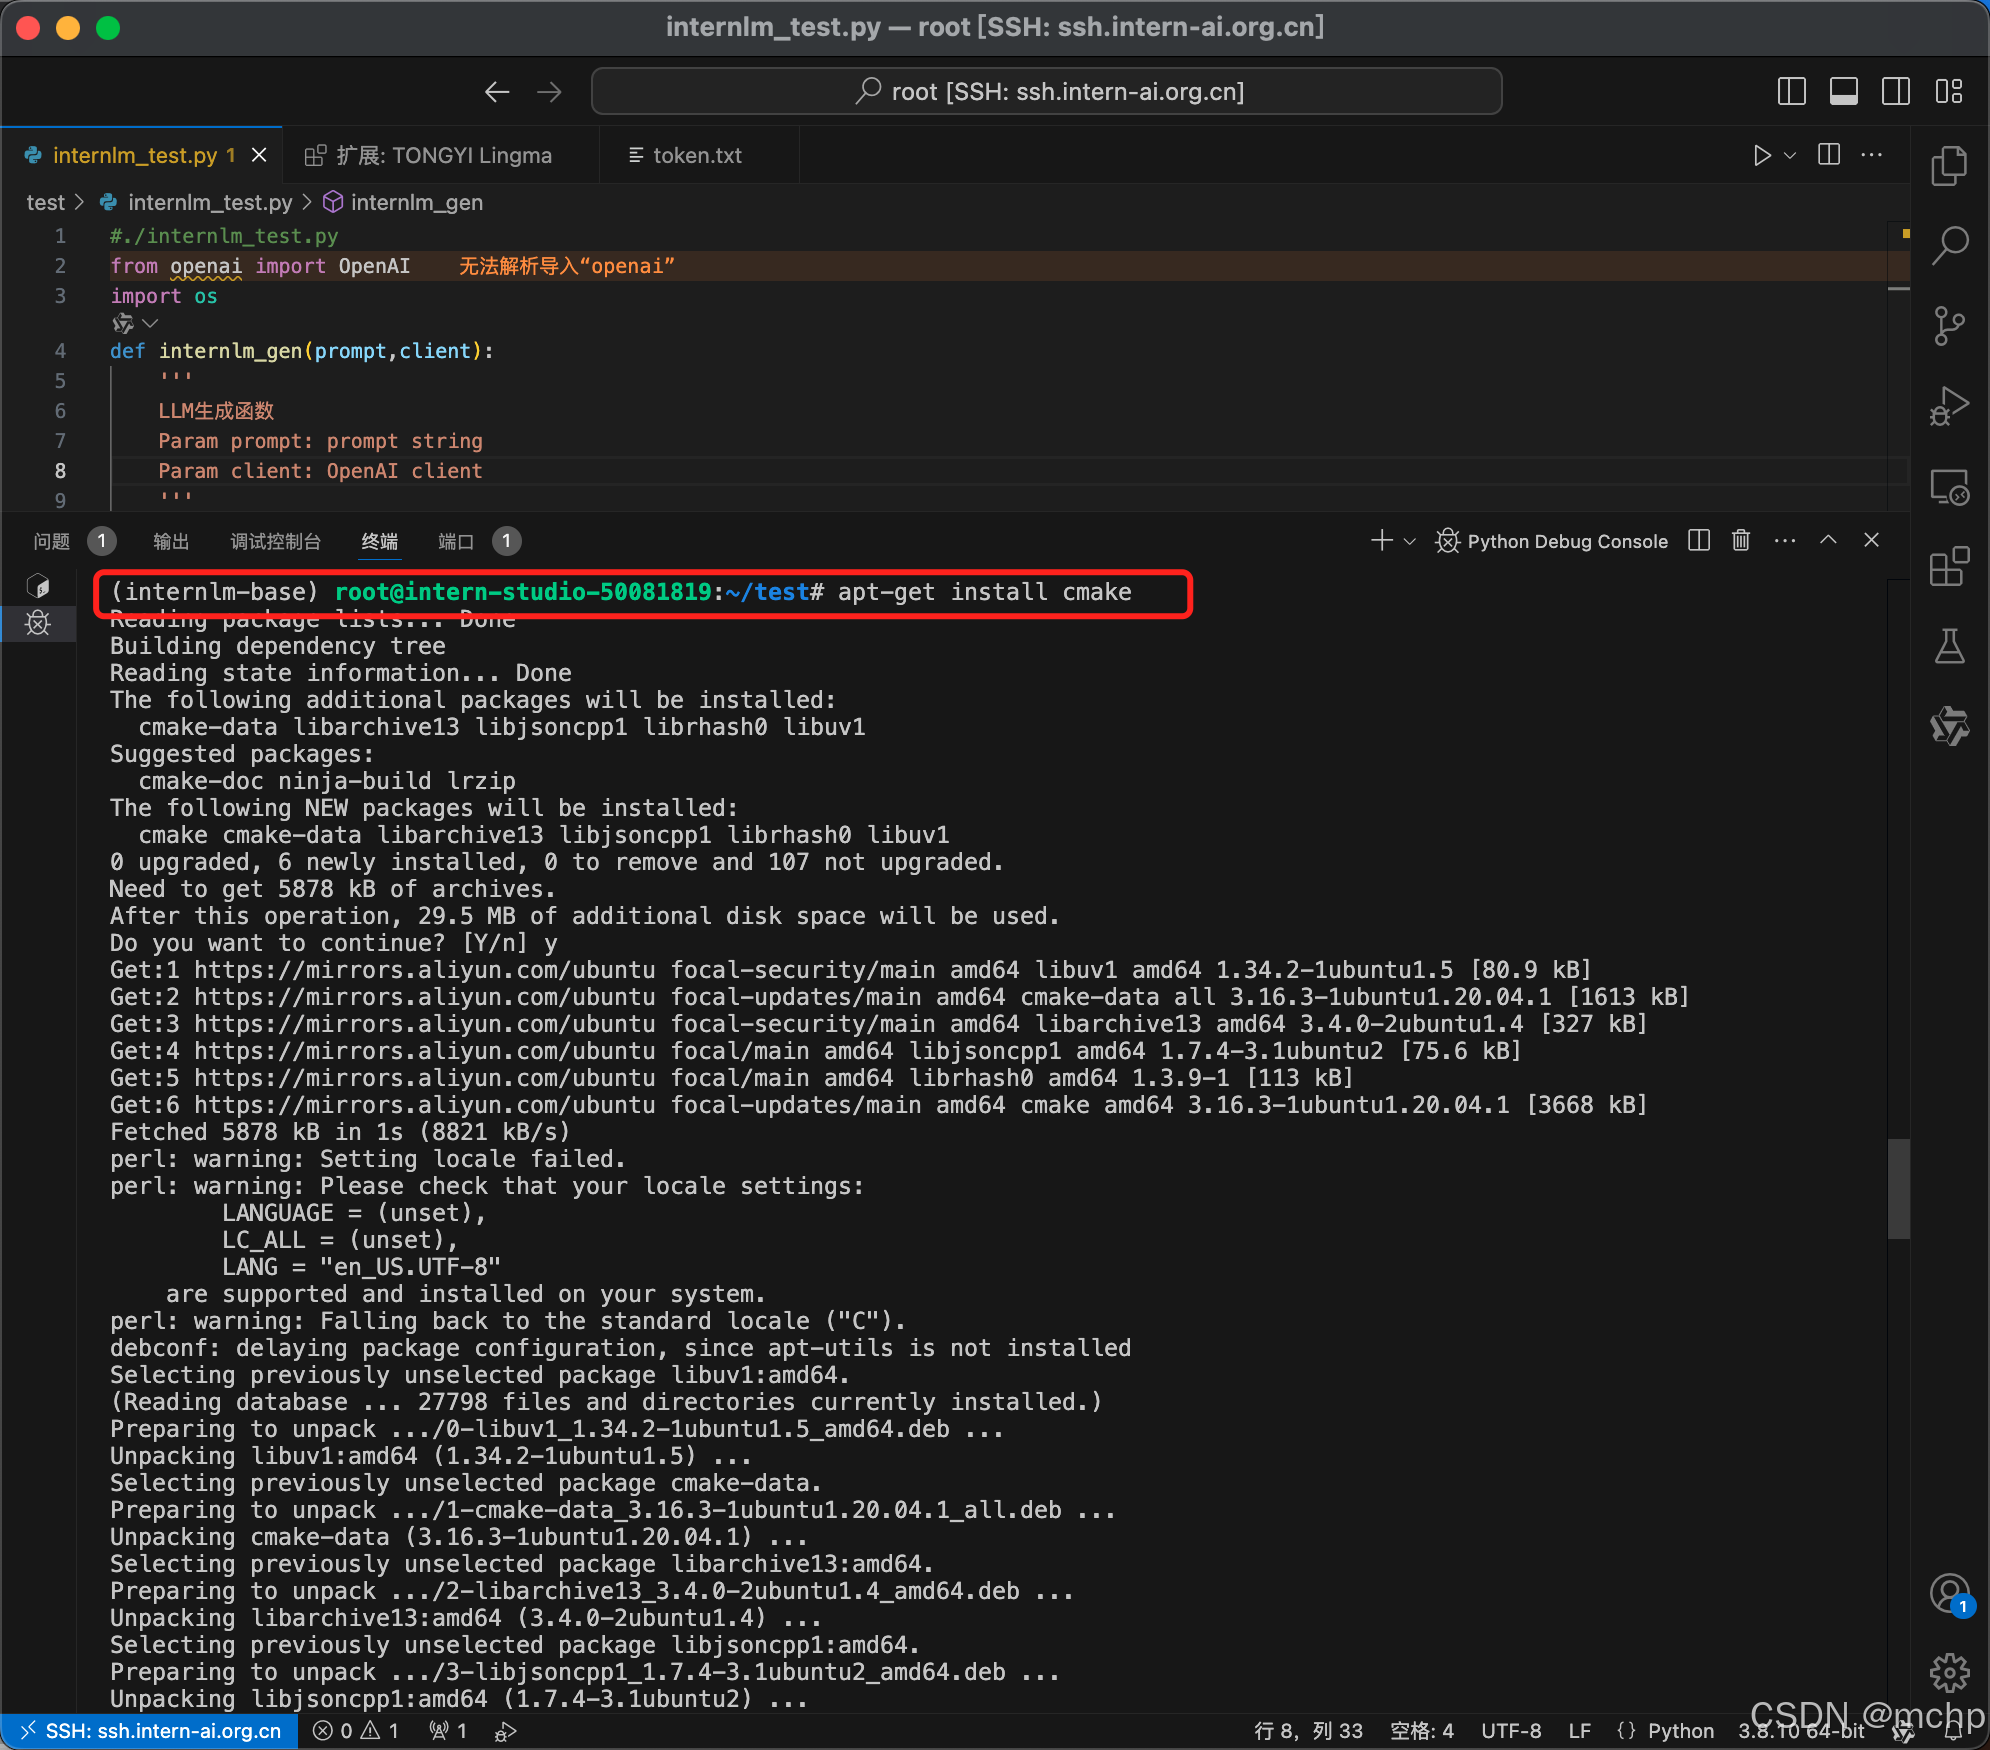Open the Remote Explorer icon
Screen dimensions: 1990x1750
click(x=1949, y=488)
